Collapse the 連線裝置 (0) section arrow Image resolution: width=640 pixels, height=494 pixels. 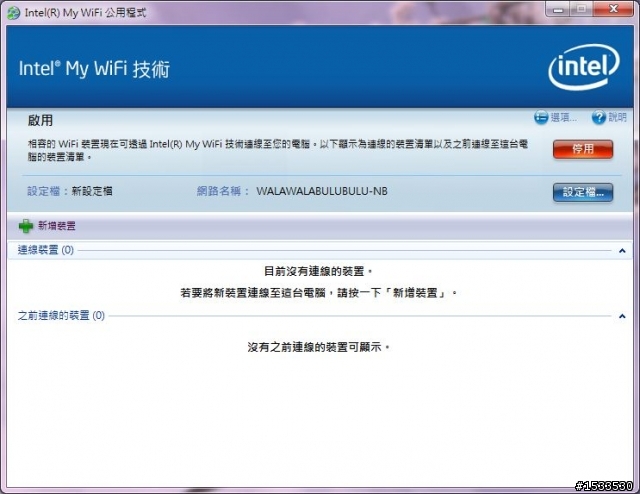click(x=622, y=251)
